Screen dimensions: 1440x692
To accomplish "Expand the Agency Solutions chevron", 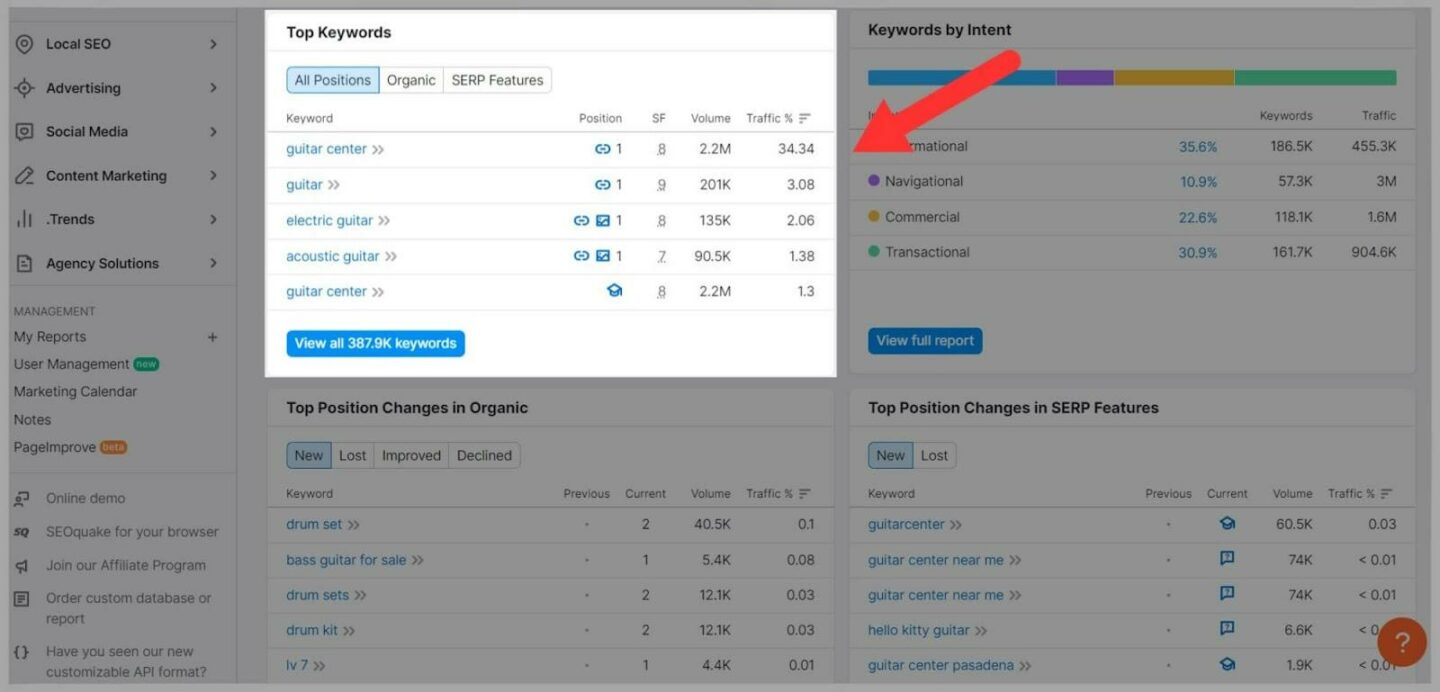I will (211, 263).
